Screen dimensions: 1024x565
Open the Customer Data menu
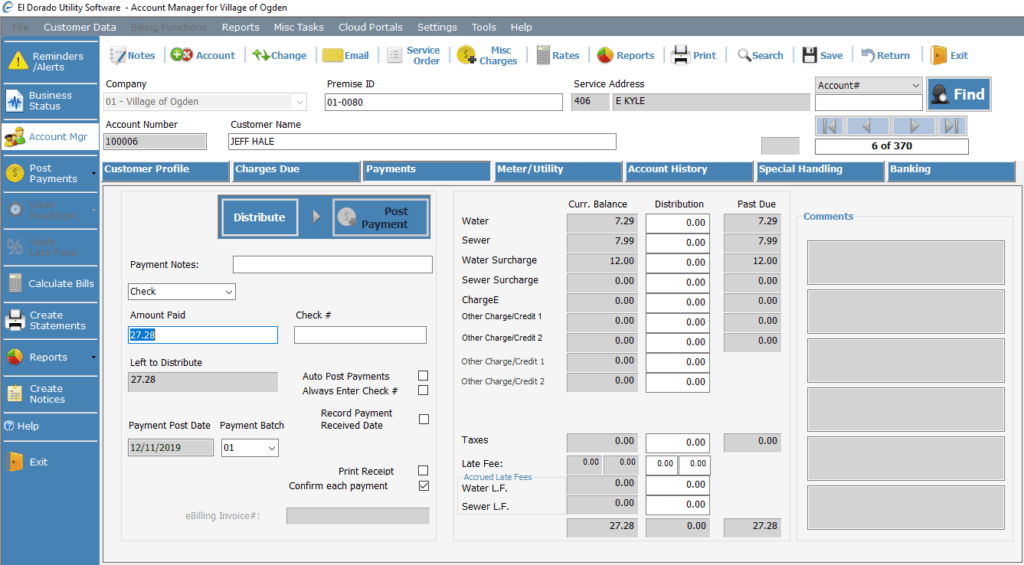pos(80,27)
